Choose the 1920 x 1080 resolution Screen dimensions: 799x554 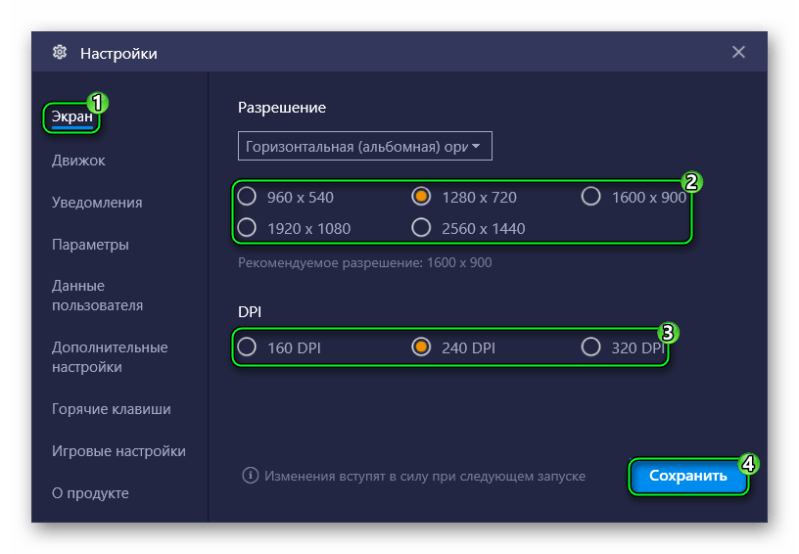click(x=294, y=228)
